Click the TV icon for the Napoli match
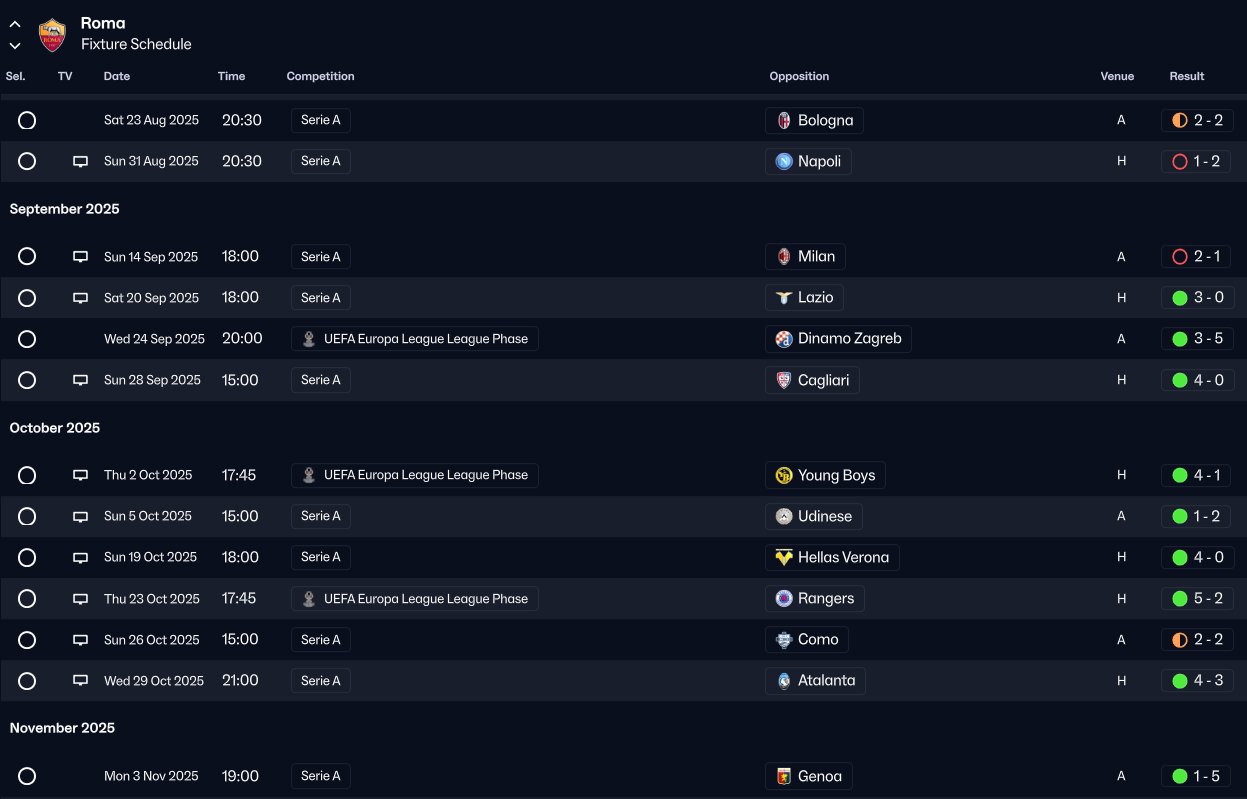Screen dimensions: 1247x799 [81, 162]
